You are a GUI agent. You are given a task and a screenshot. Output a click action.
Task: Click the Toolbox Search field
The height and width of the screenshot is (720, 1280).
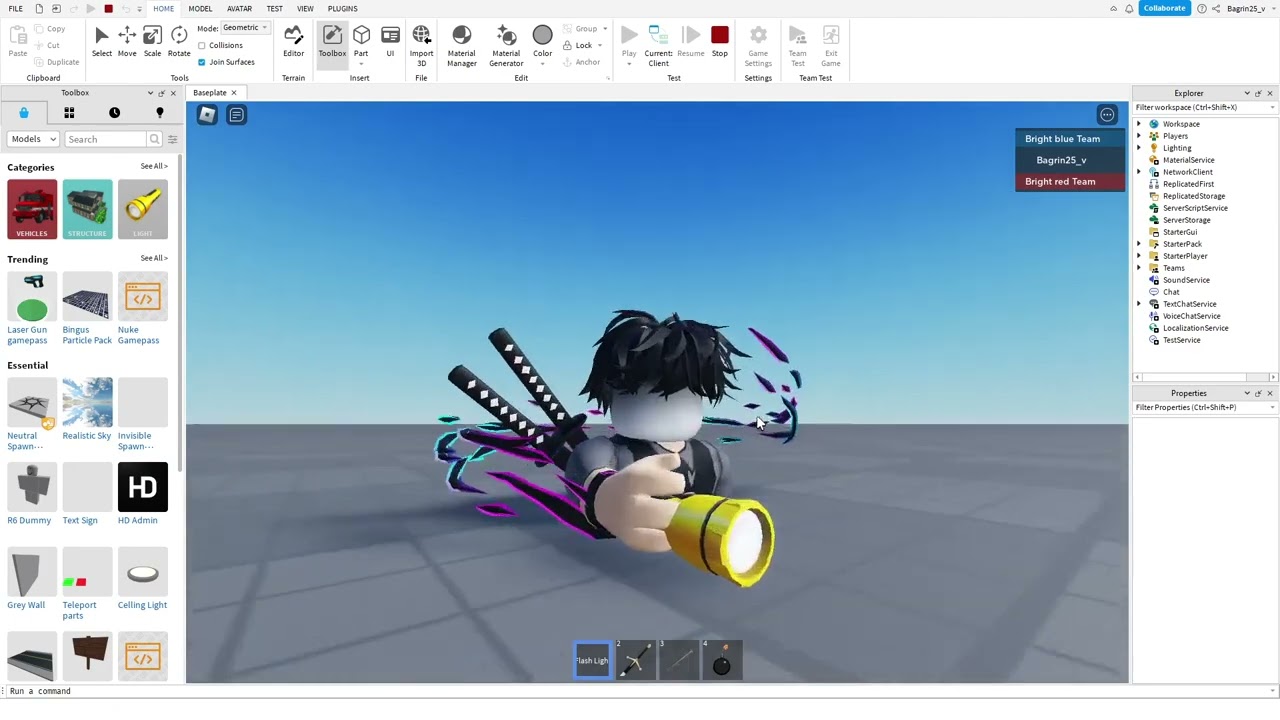click(x=105, y=139)
